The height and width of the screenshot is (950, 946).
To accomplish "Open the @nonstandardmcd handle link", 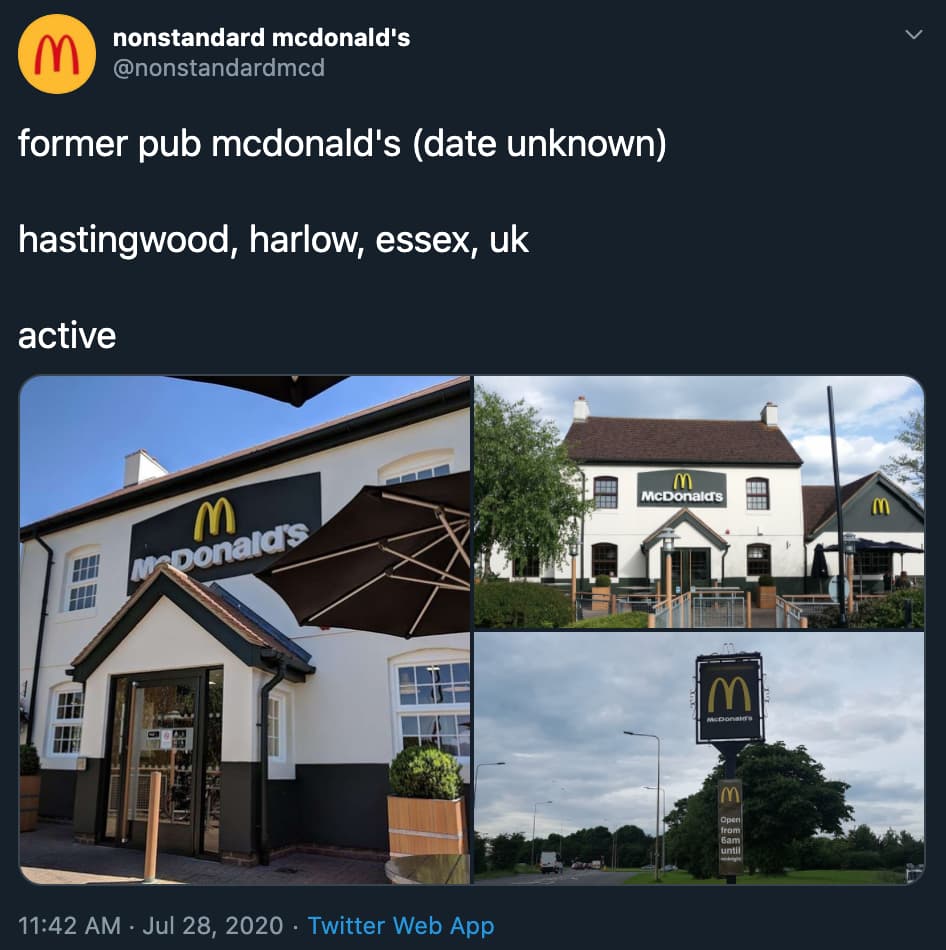I will (x=219, y=67).
